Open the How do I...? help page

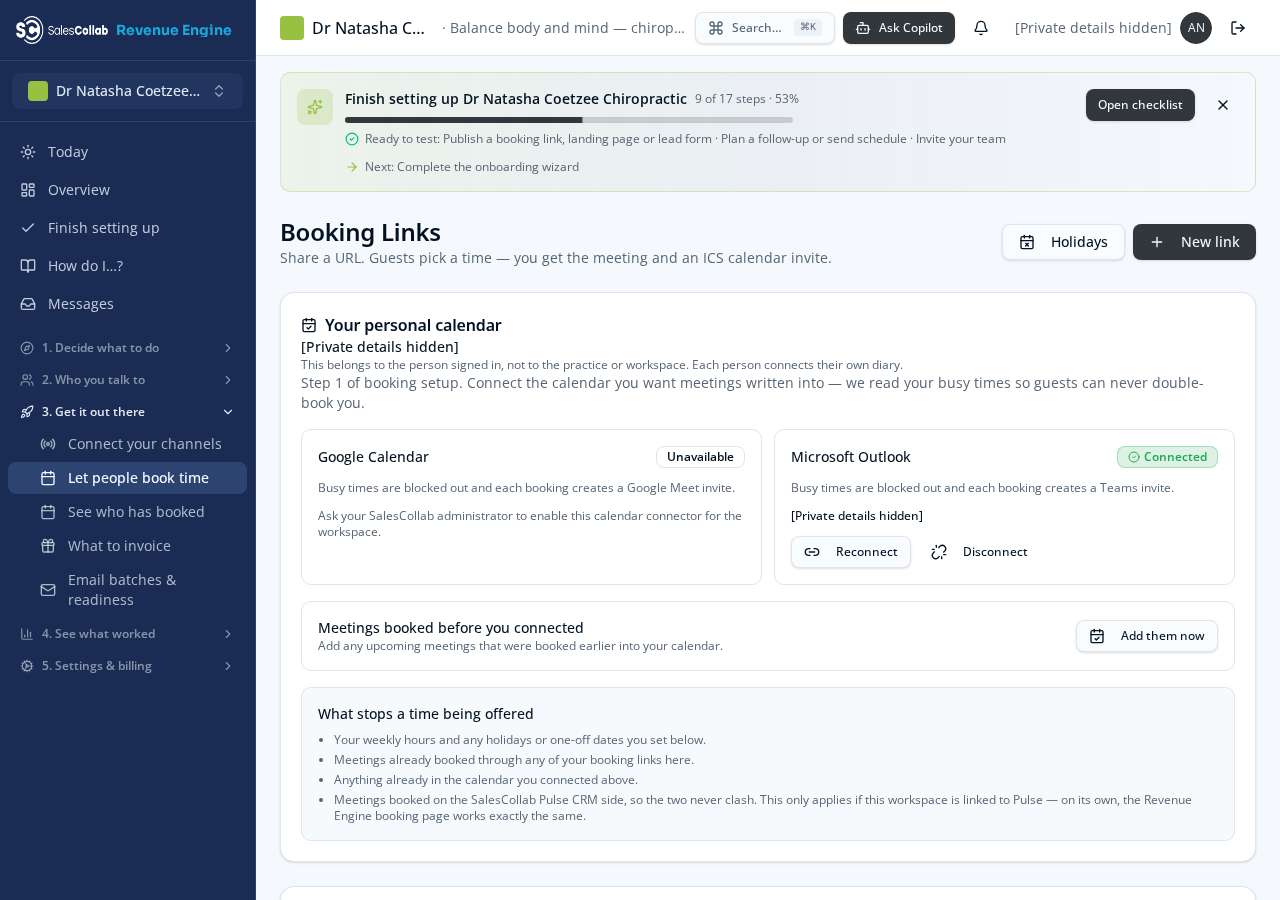tap(128, 266)
